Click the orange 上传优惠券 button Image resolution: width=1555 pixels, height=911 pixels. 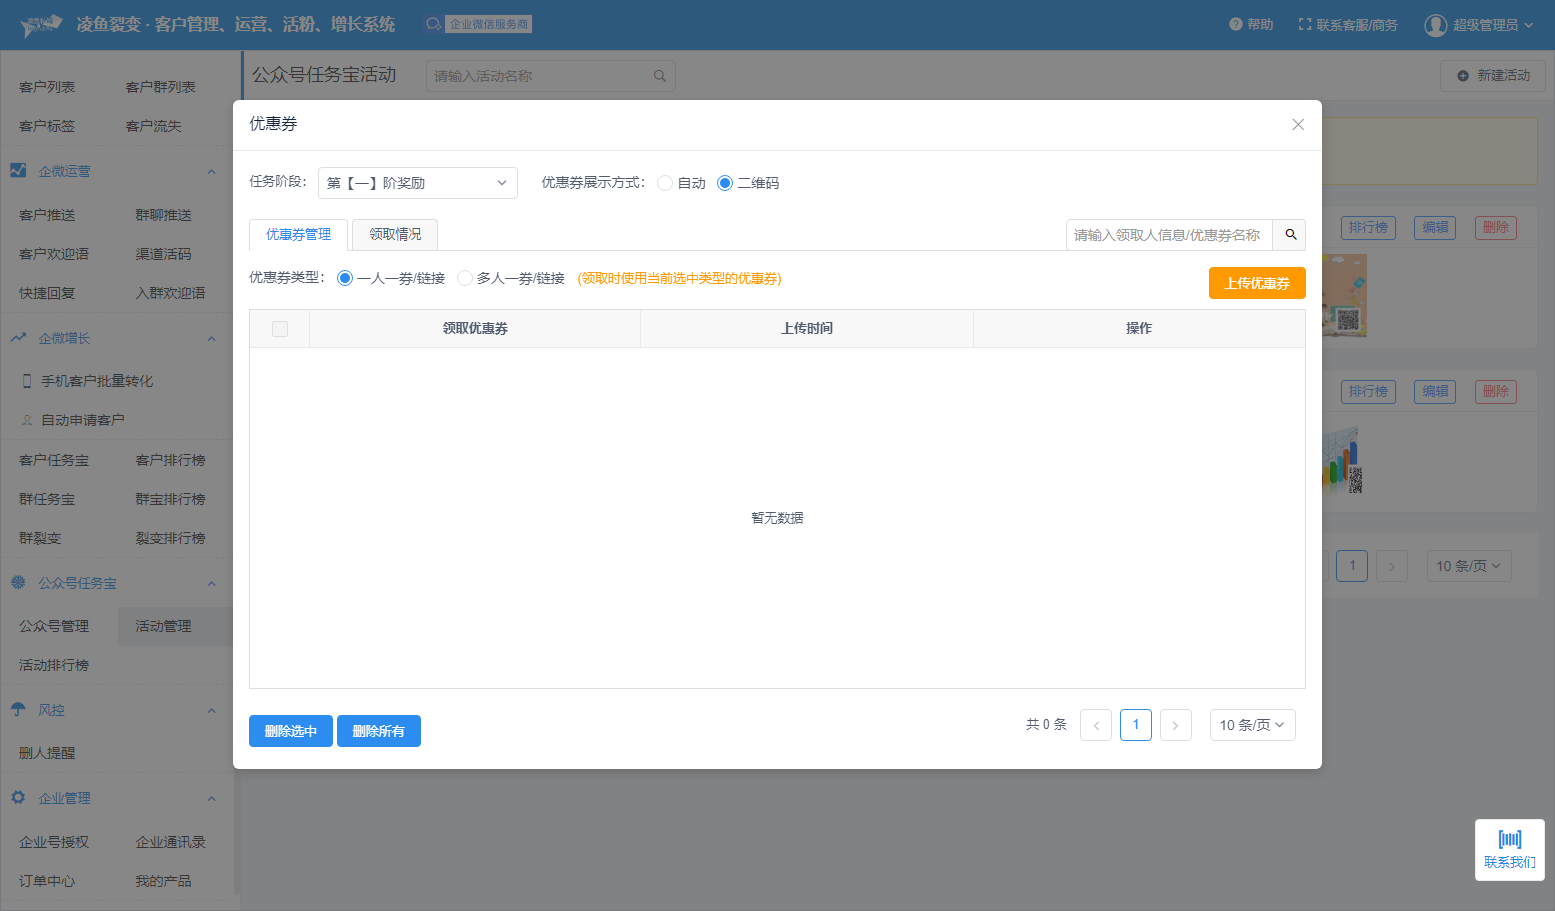1257,283
